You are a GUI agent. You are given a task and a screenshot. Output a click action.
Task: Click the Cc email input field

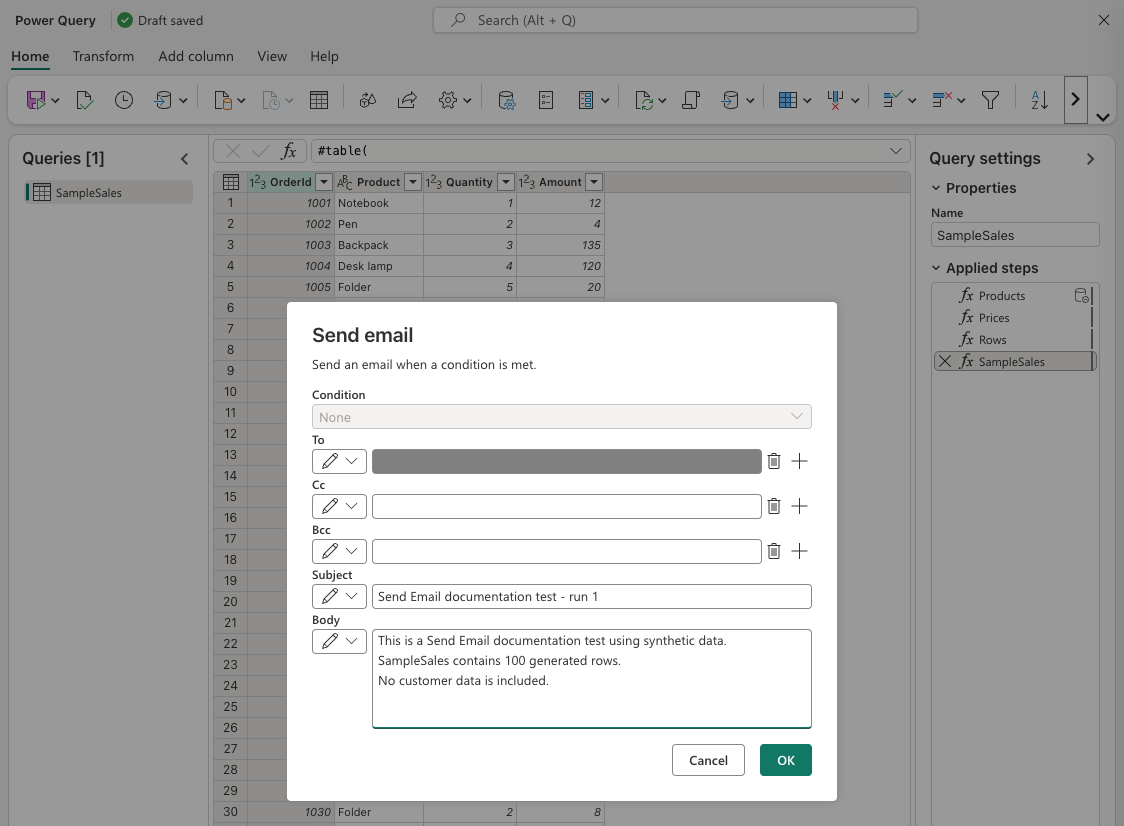[566, 506]
